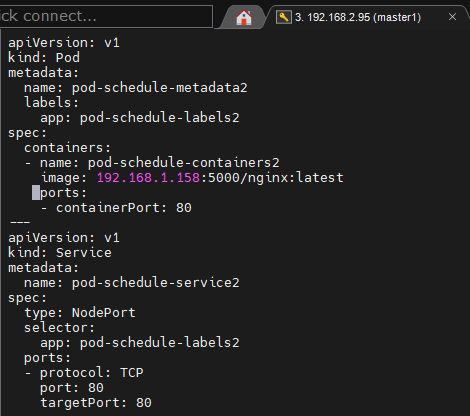This screenshot has height=416, width=470.
Task: Click the 'labels:' line under Pod metadata
Action: 51,103
